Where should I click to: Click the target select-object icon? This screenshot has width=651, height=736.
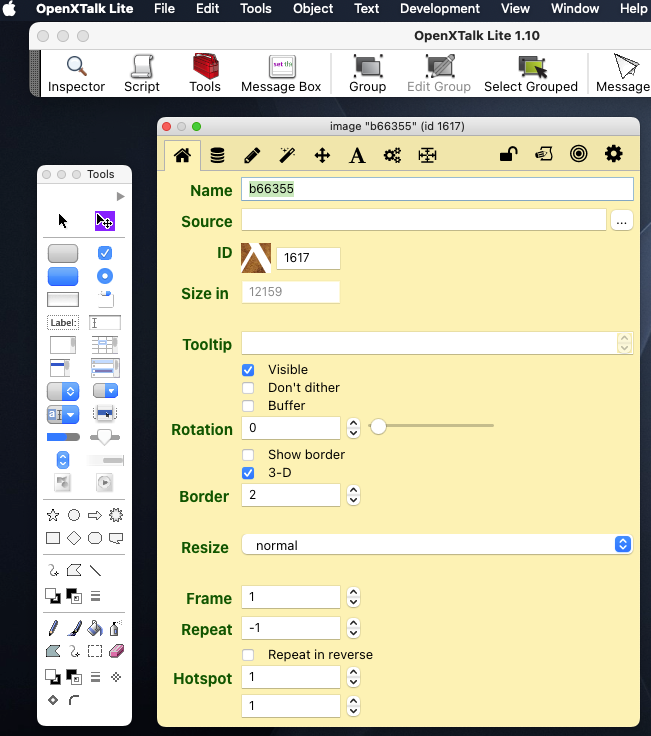579,154
